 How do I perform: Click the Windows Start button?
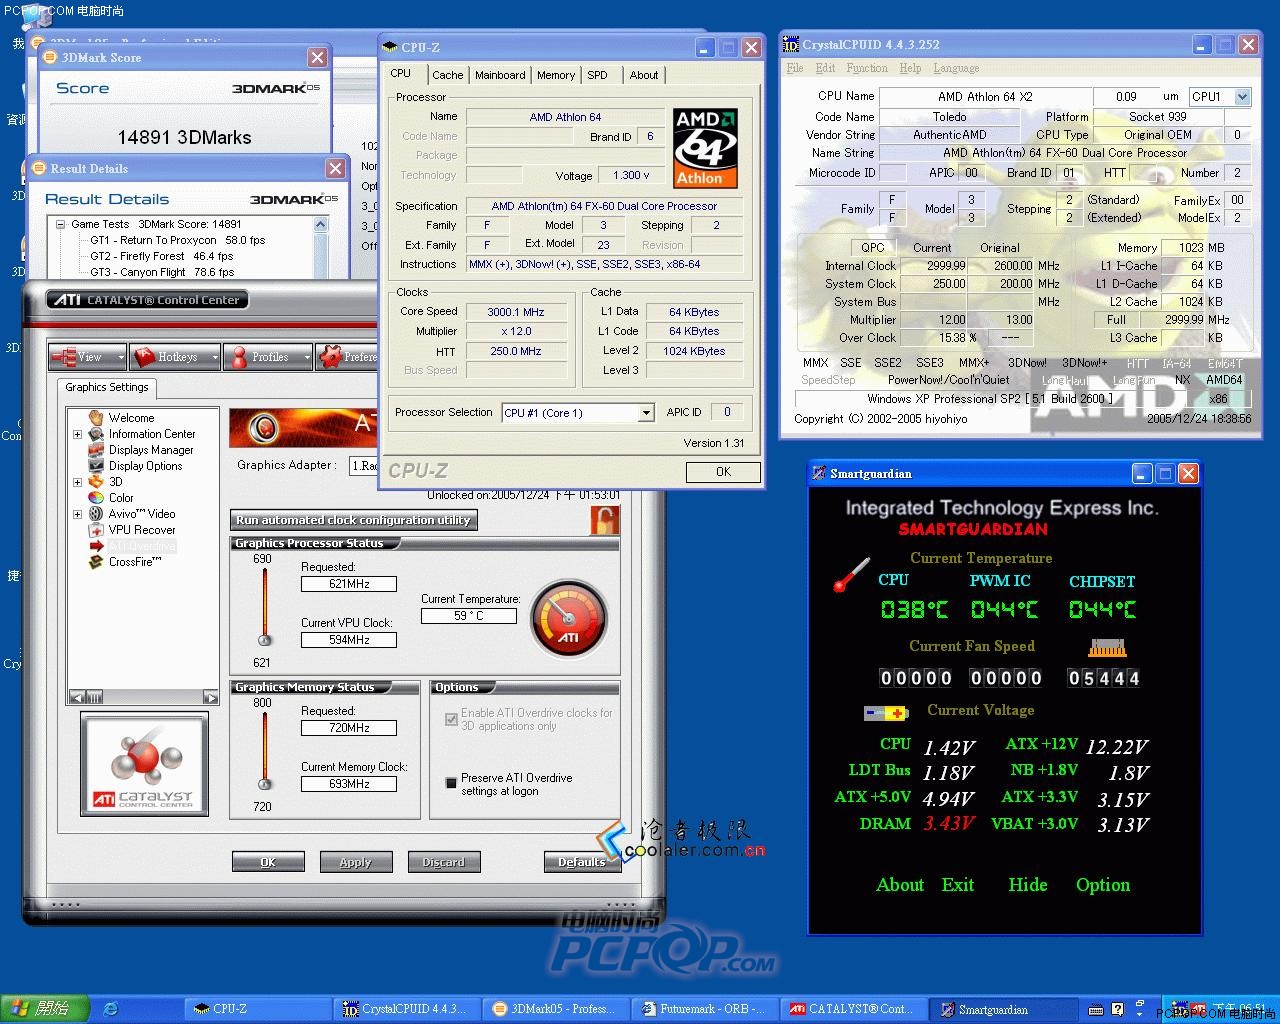[45, 1009]
